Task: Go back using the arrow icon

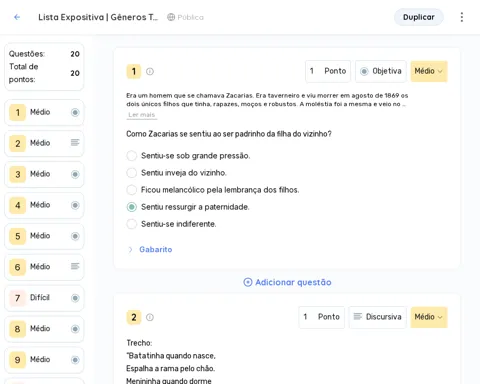Action: 17,17
